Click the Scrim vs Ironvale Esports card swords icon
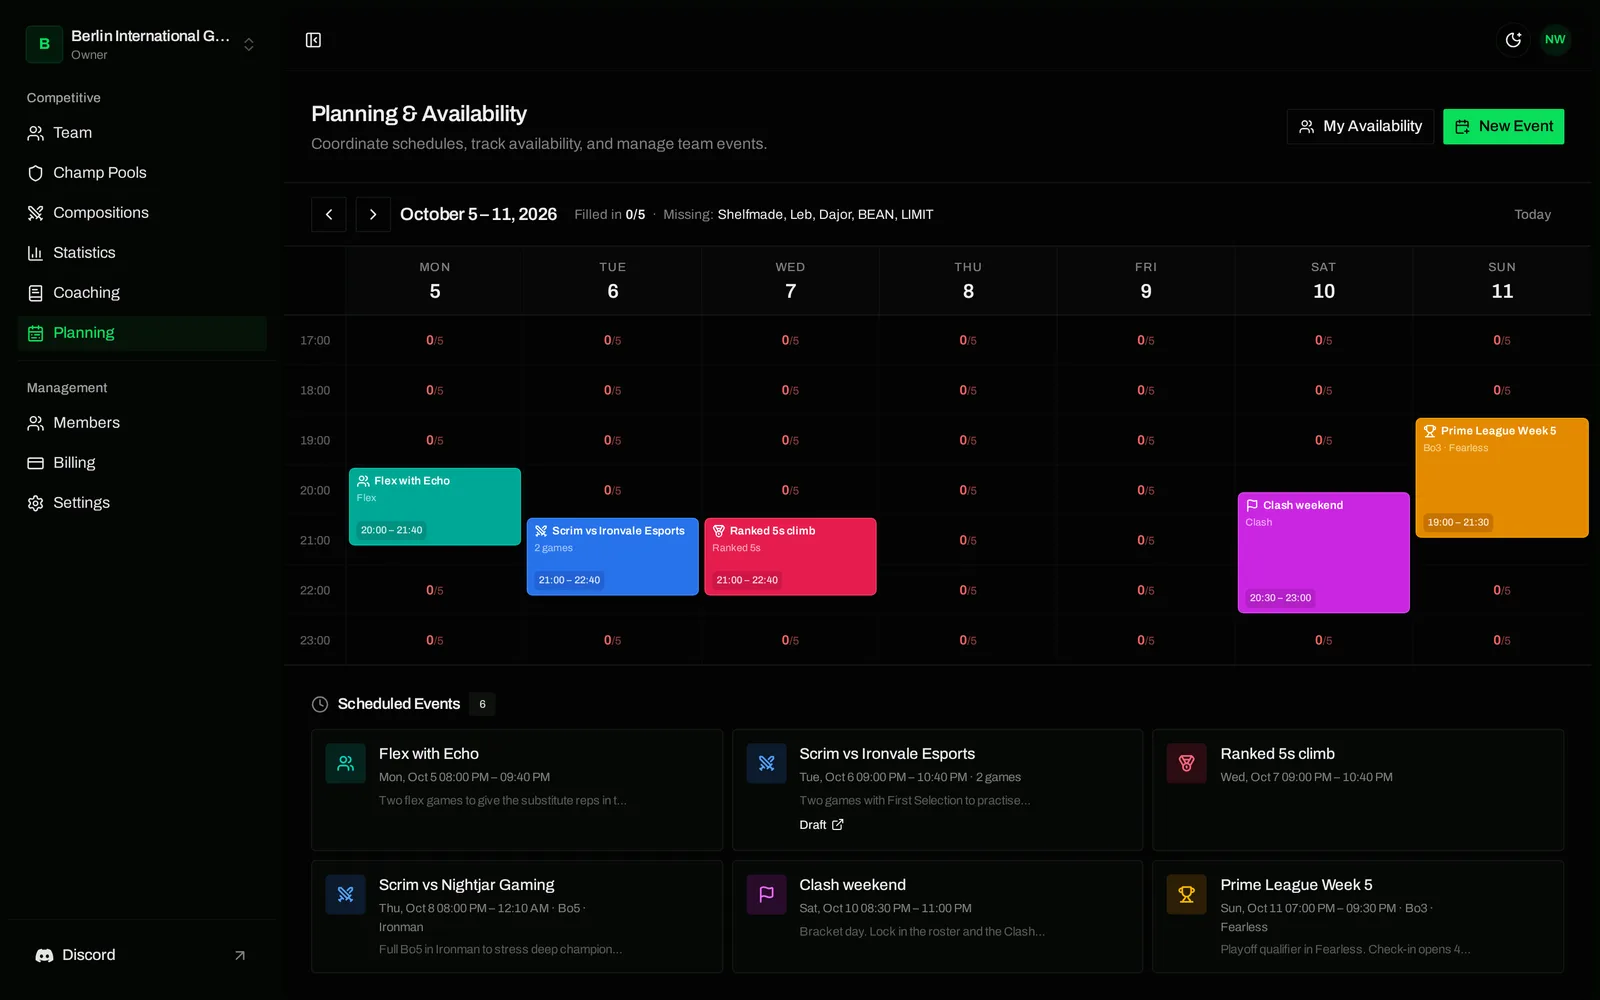 click(x=767, y=764)
